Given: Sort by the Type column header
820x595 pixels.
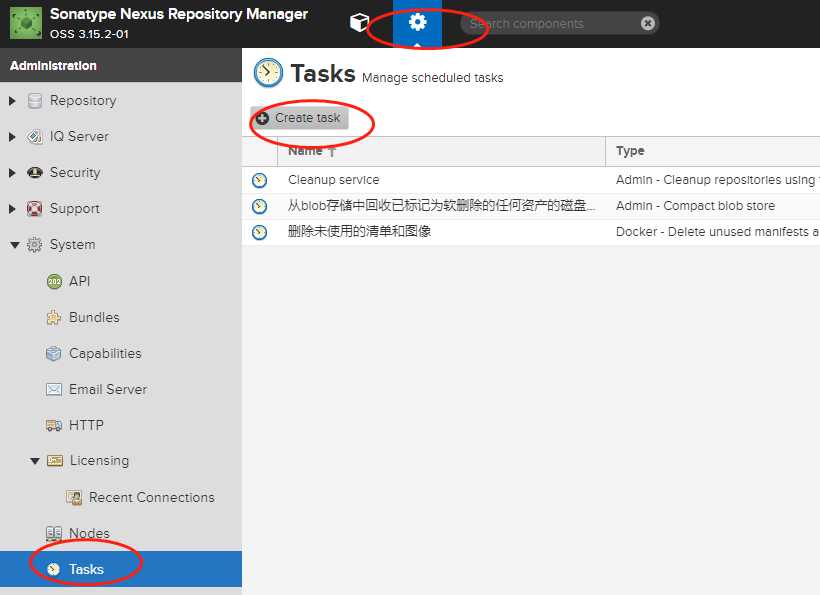Looking at the screenshot, I should pos(713,151).
